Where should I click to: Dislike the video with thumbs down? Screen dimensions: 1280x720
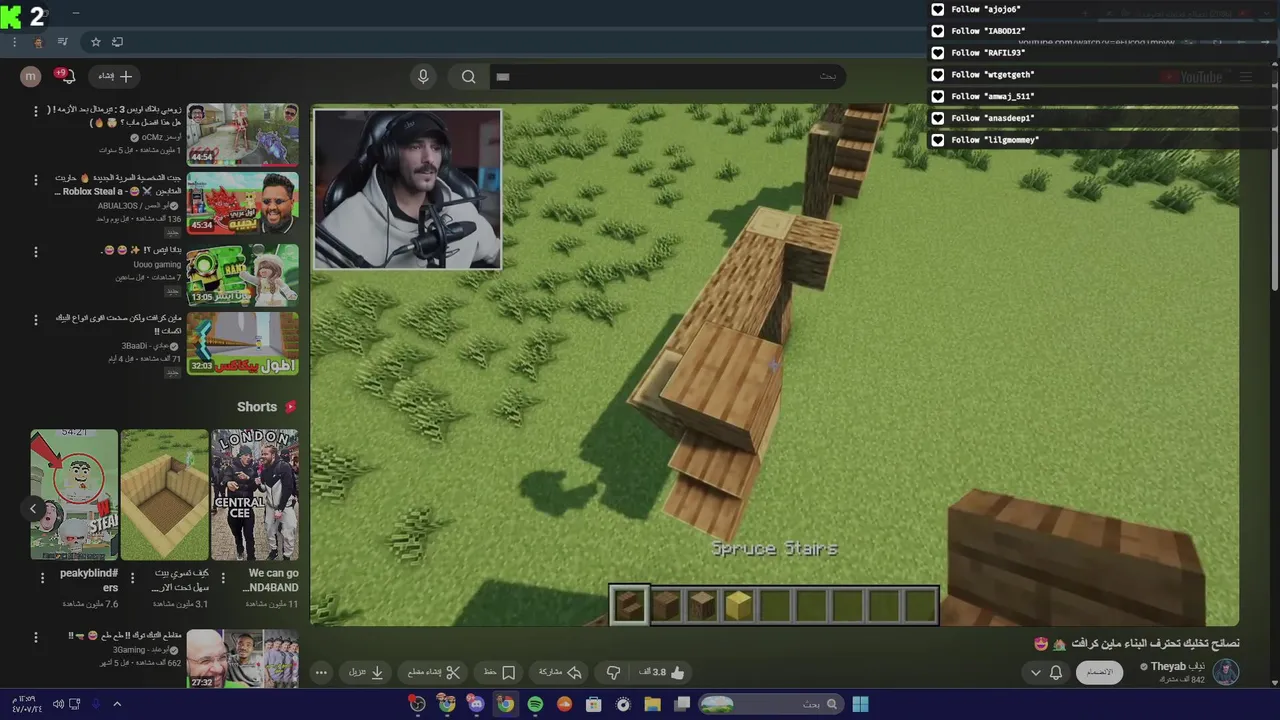614,673
